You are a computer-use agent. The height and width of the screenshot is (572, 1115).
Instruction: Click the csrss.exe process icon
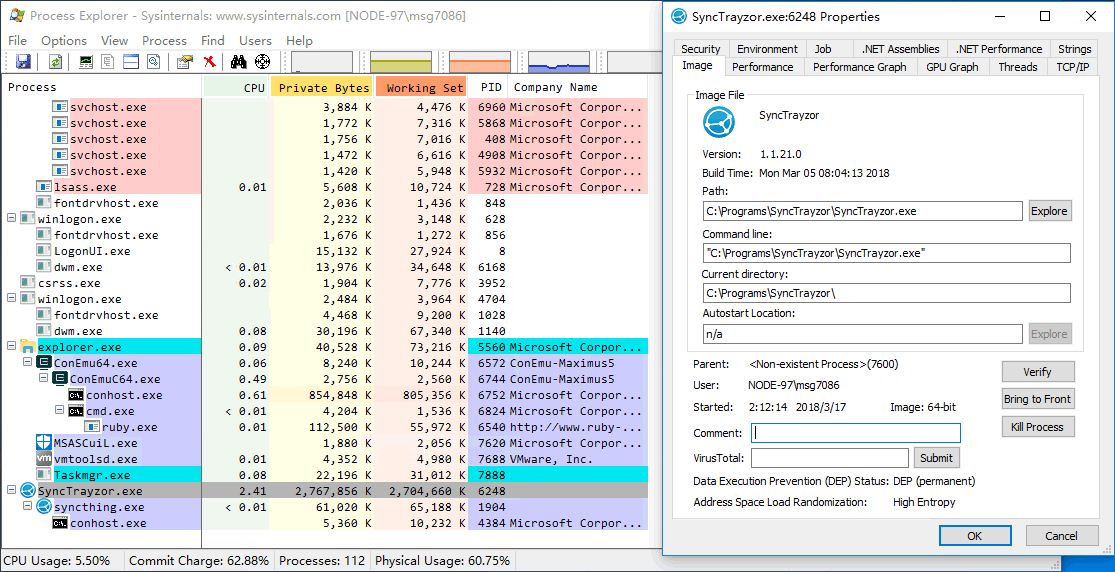pyautogui.click(x=28, y=283)
